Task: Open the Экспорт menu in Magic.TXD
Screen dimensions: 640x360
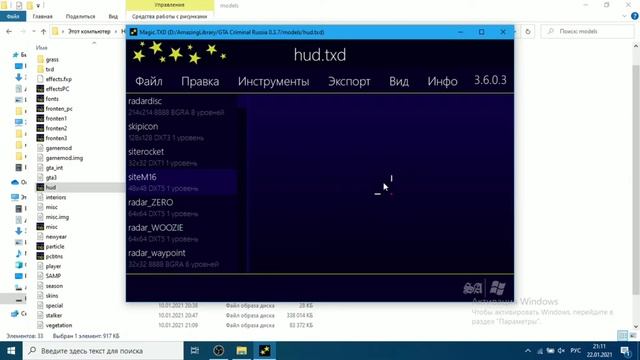Action: (349, 81)
